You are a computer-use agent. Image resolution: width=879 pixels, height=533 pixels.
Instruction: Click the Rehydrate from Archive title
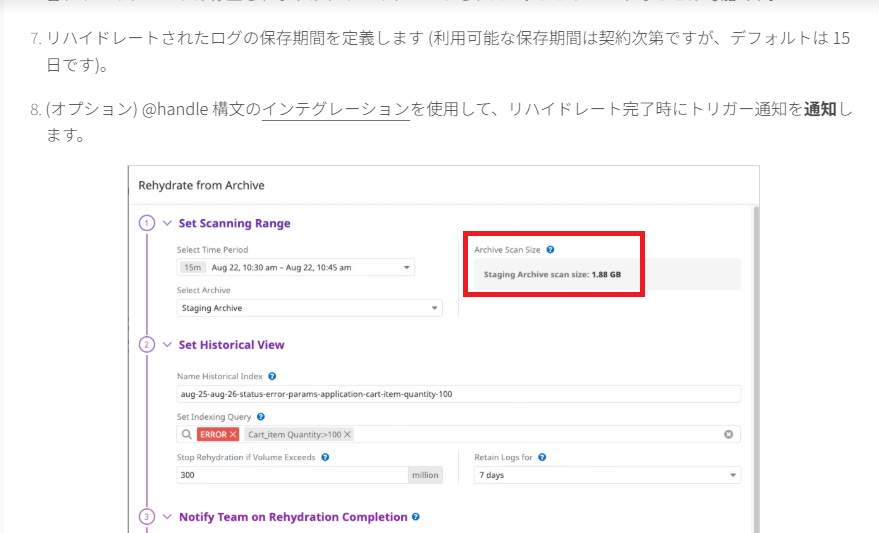(x=201, y=186)
